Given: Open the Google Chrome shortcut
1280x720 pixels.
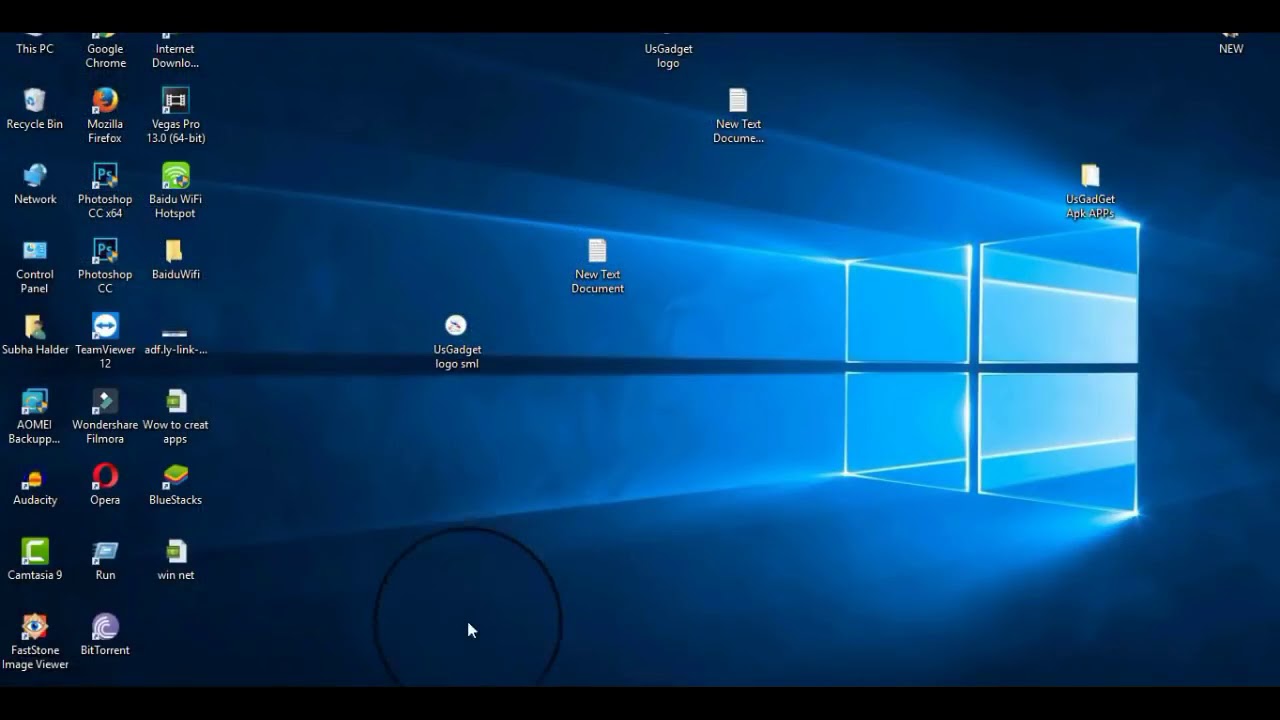Looking at the screenshot, I should (x=105, y=51).
